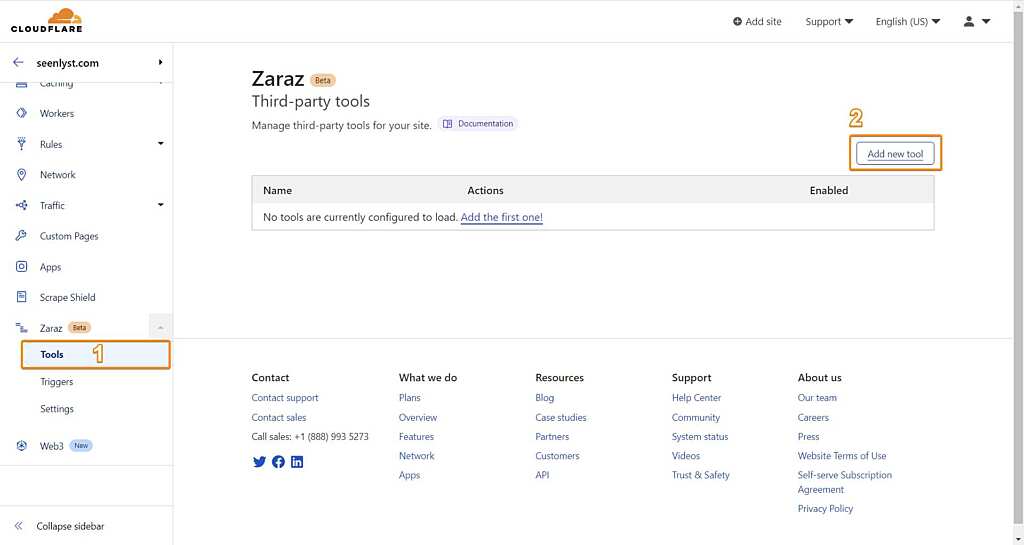Open the Custom Pages sidebar section
Screen dimensions: 1024x545
coord(69,236)
